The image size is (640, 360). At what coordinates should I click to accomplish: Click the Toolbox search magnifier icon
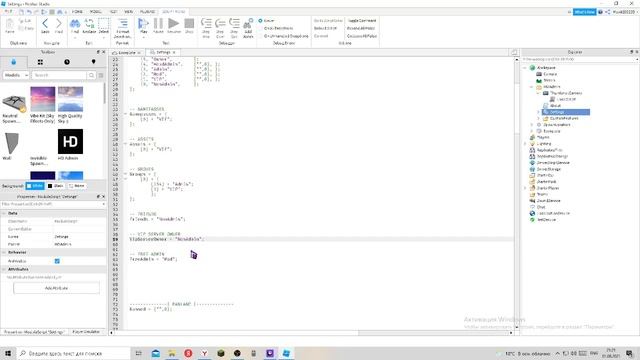click(91, 75)
